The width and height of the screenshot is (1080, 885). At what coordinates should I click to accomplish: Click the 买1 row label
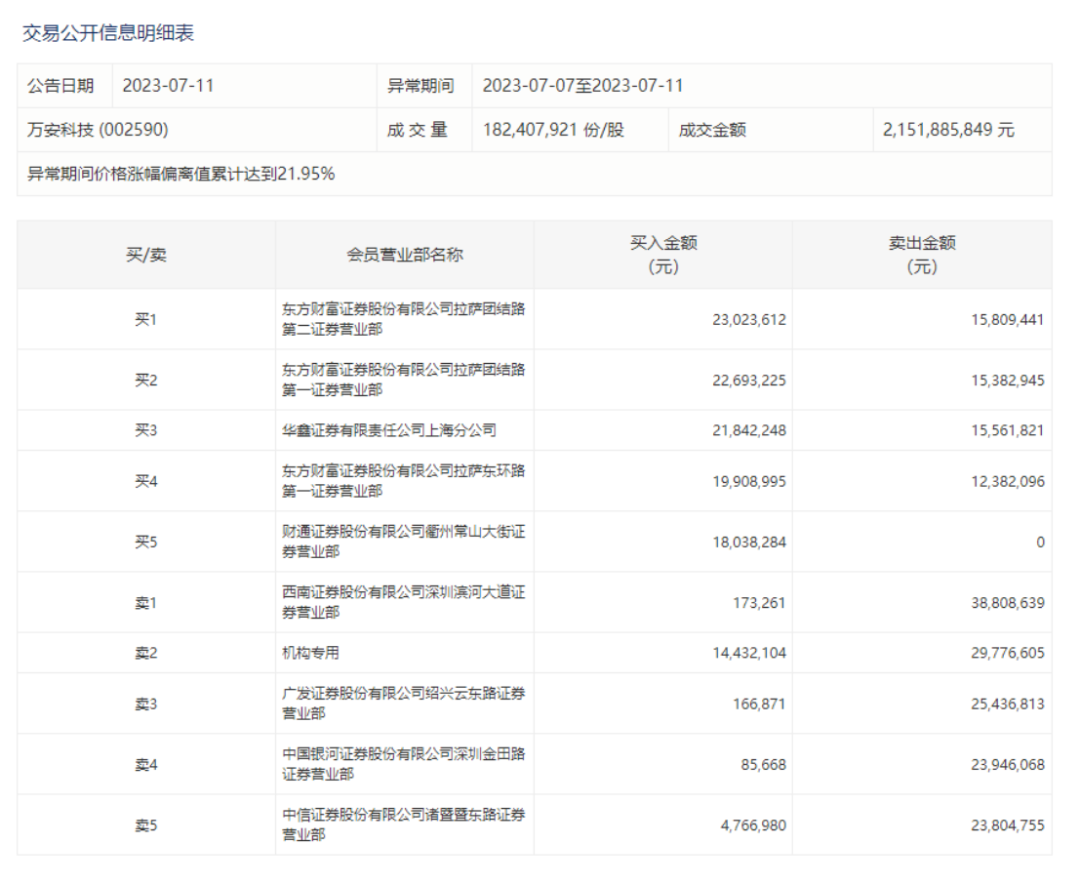pyautogui.click(x=146, y=320)
